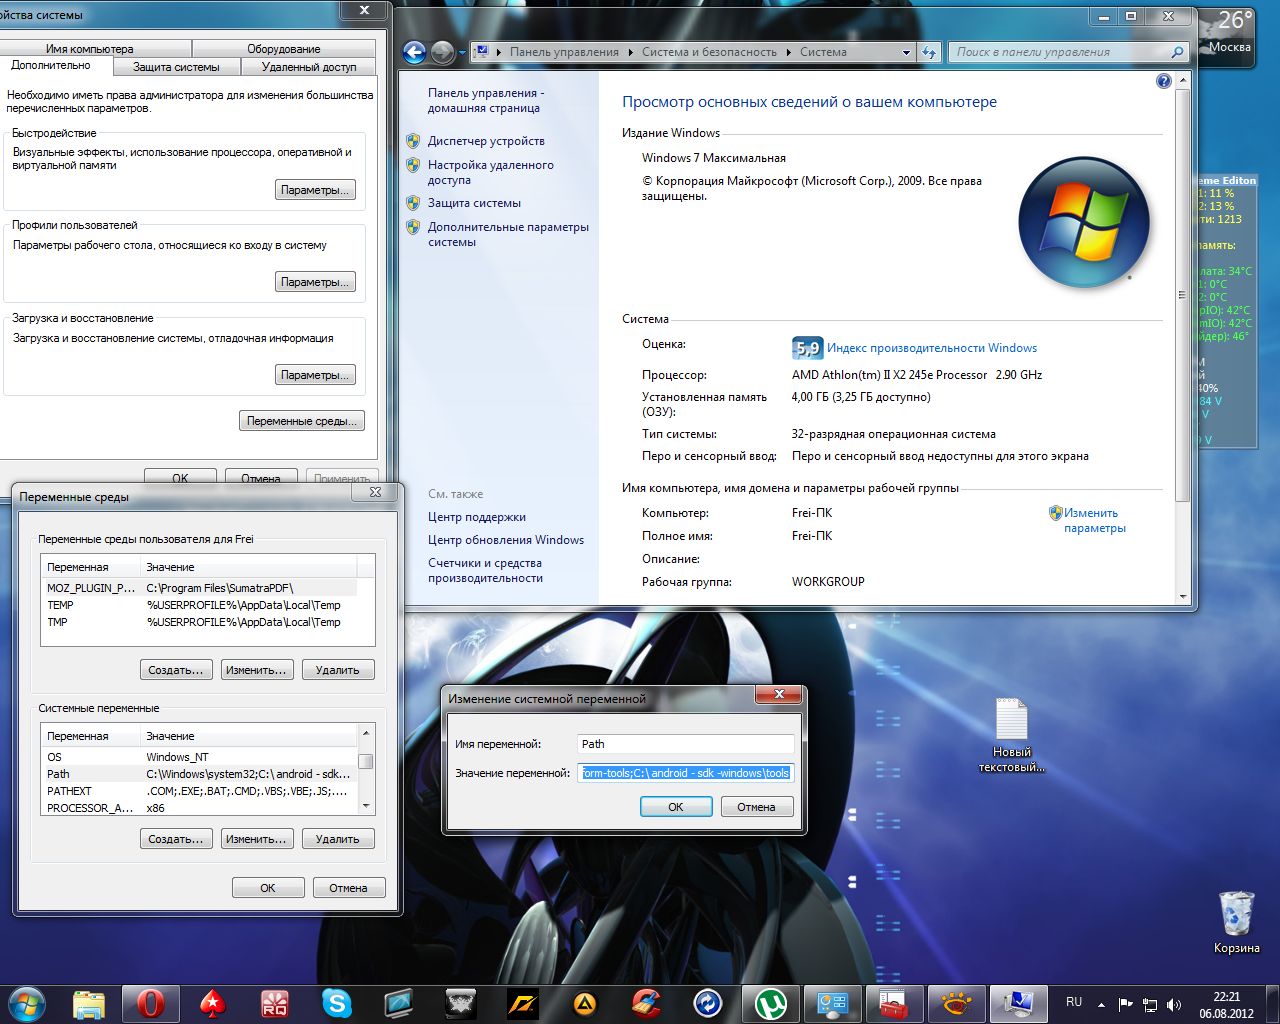
Task: Click the Environment Variables button
Action: click(302, 421)
